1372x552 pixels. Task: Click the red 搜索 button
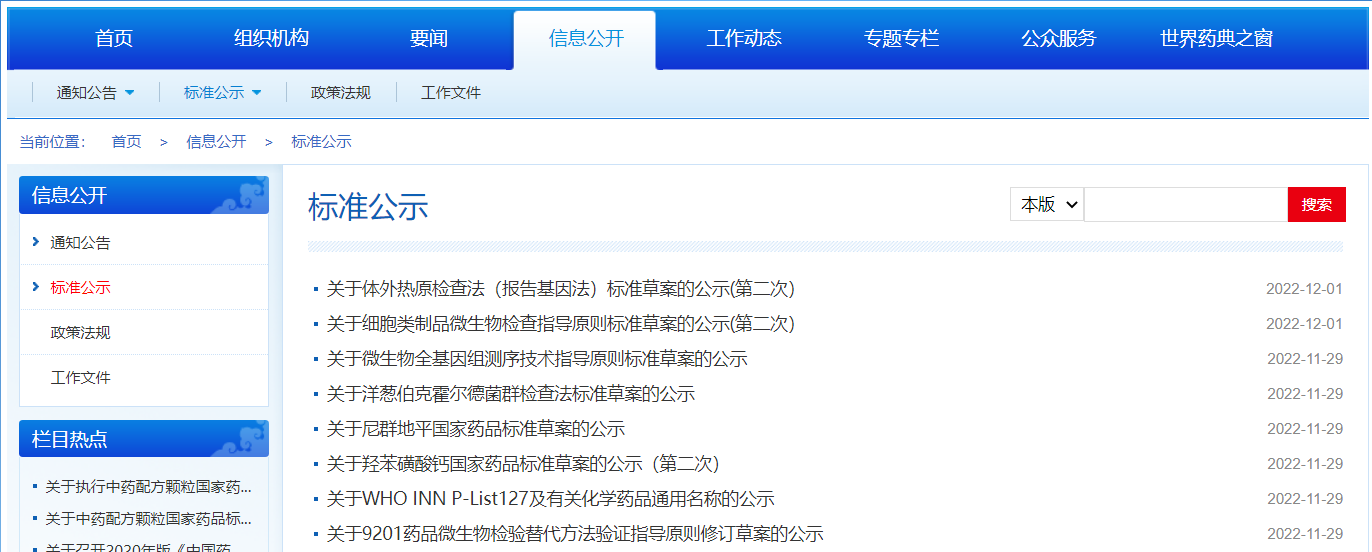click(1316, 204)
